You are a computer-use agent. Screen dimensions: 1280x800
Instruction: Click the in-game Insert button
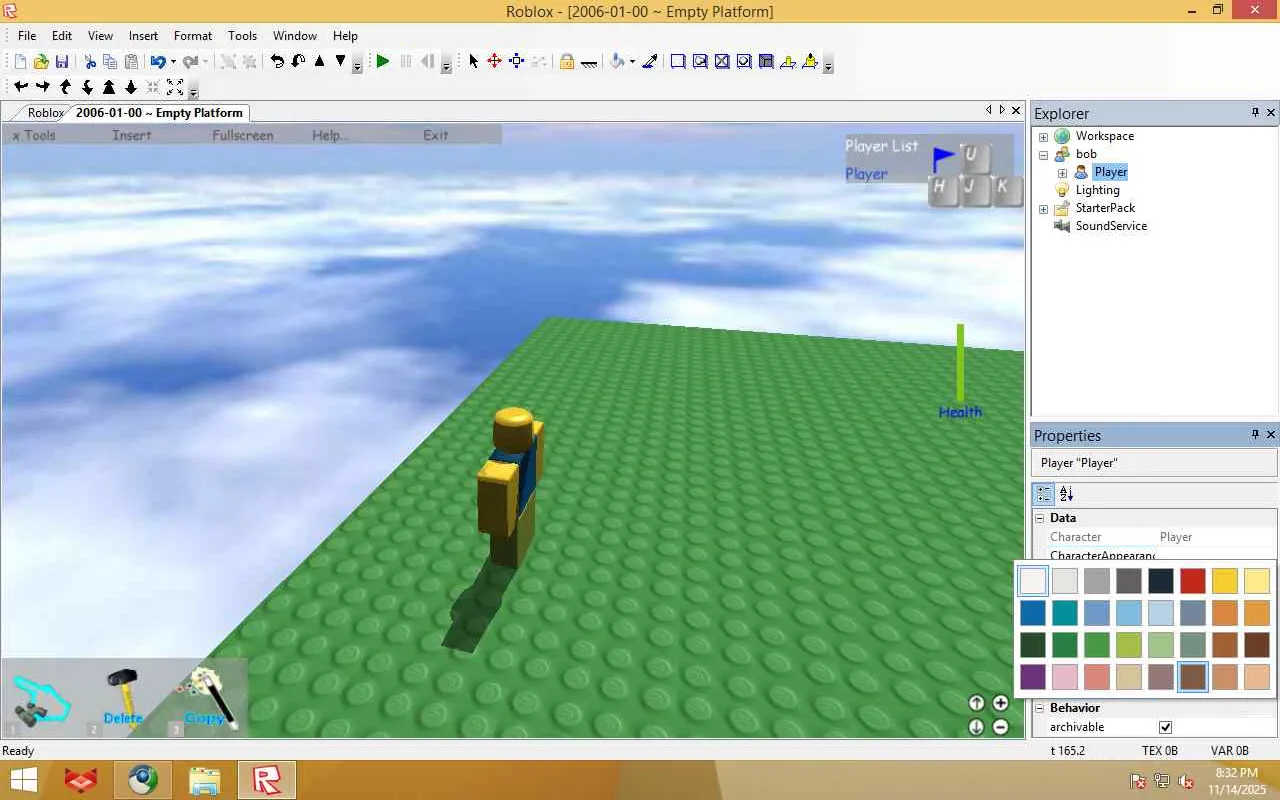132,135
